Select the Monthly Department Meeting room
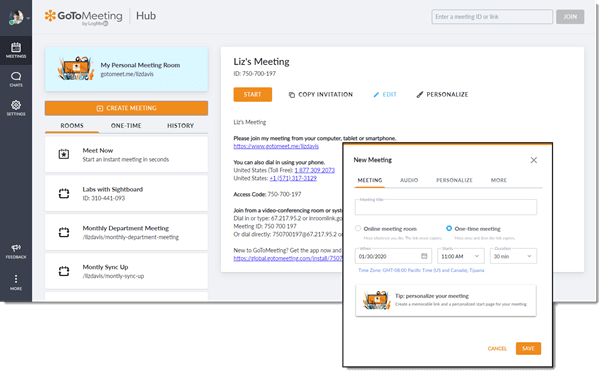The image size is (600, 371). (x=126, y=232)
